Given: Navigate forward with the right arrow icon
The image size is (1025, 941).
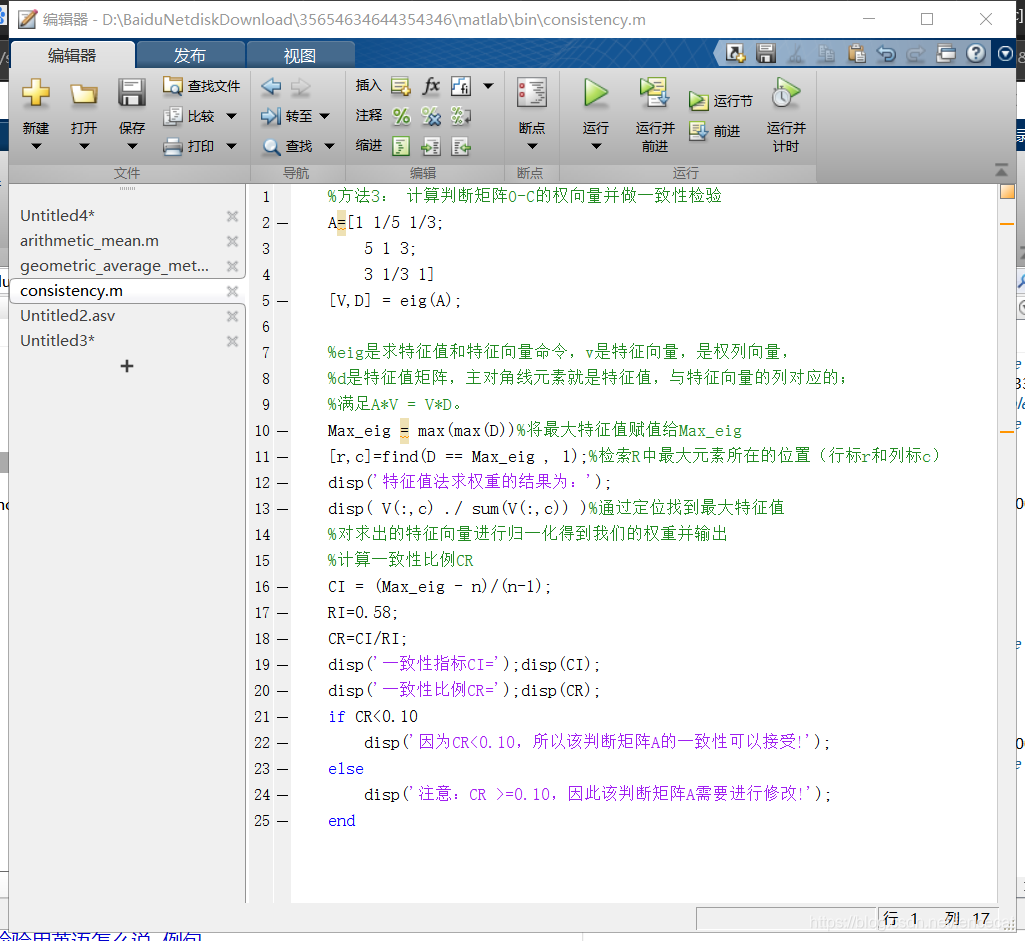Looking at the screenshot, I should pyautogui.click(x=301, y=86).
